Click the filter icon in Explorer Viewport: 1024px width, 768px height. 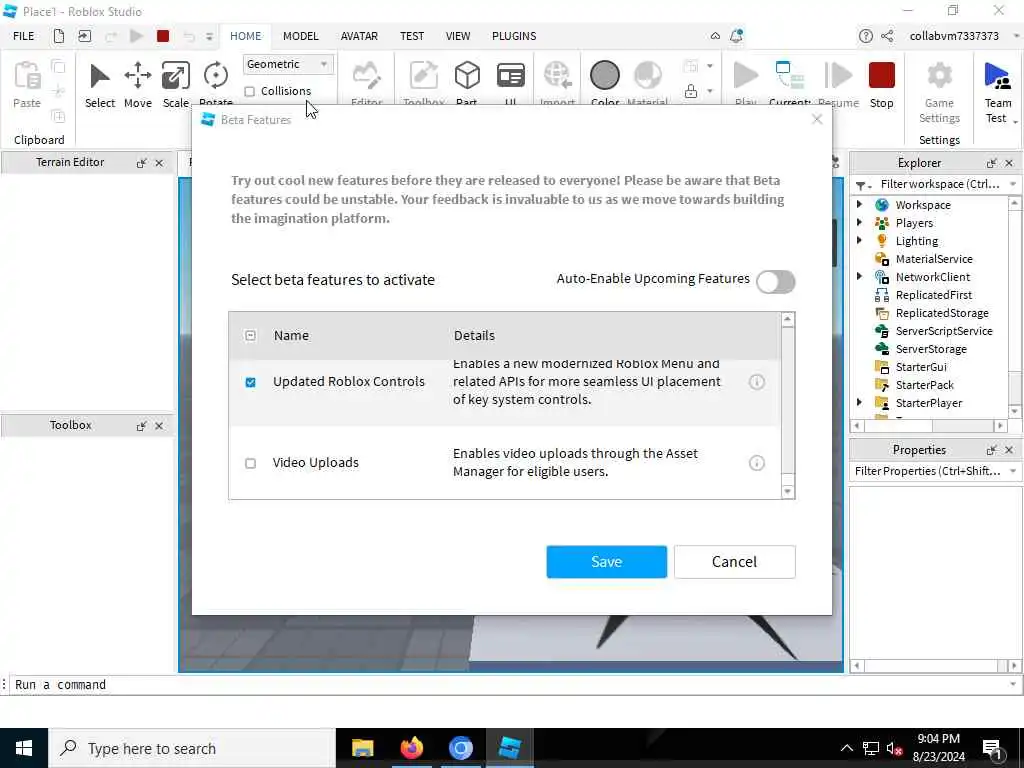[861, 185]
